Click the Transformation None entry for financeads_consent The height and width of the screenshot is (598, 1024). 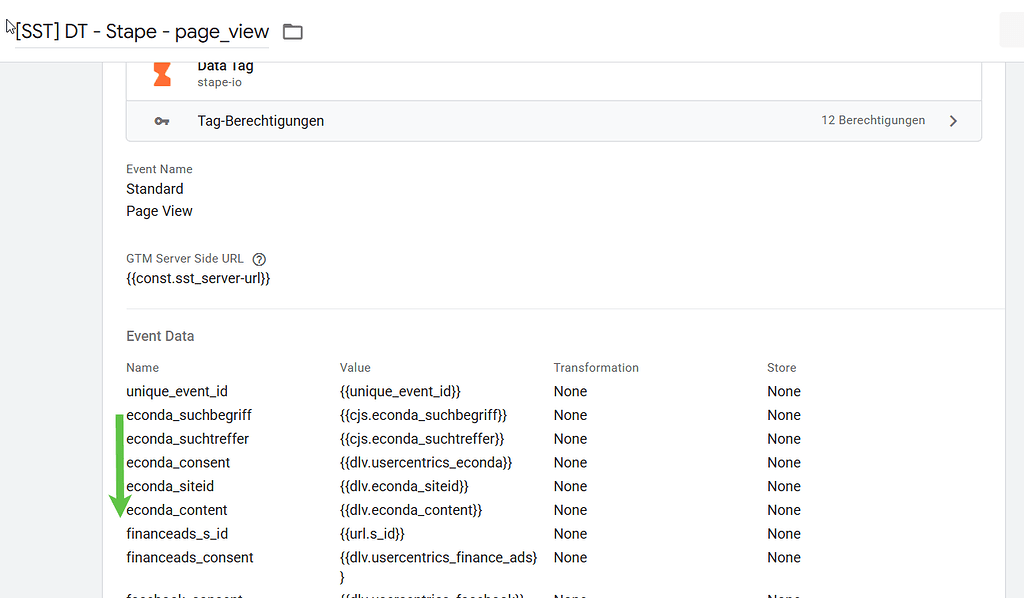(x=570, y=557)
